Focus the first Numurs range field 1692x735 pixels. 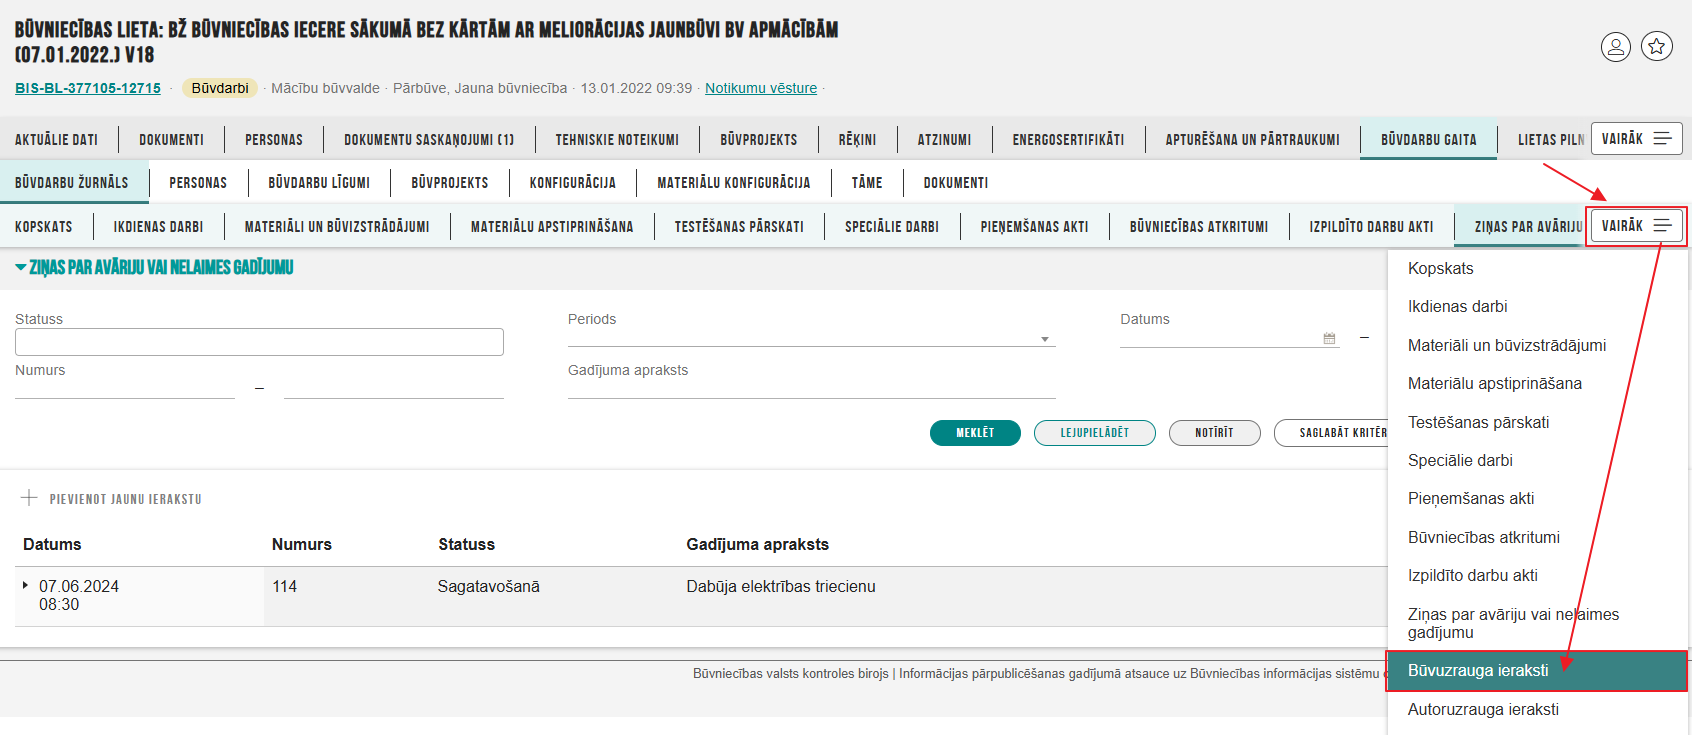click(125, 389)
